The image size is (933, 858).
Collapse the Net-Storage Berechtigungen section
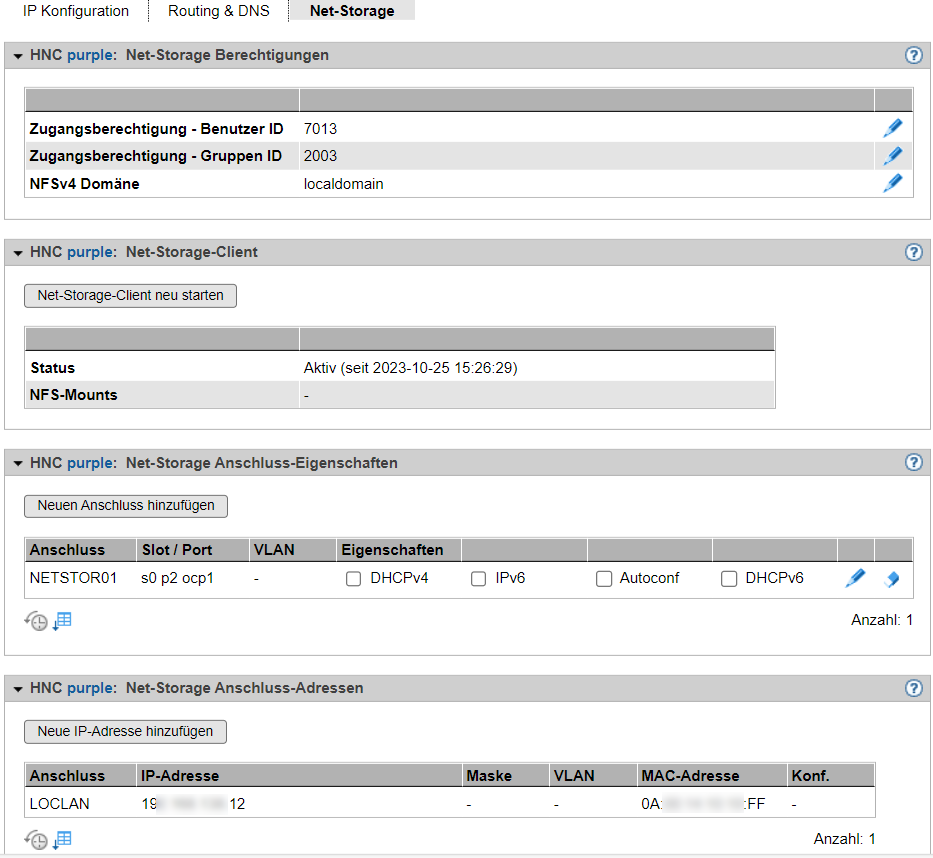click(18, 56)
